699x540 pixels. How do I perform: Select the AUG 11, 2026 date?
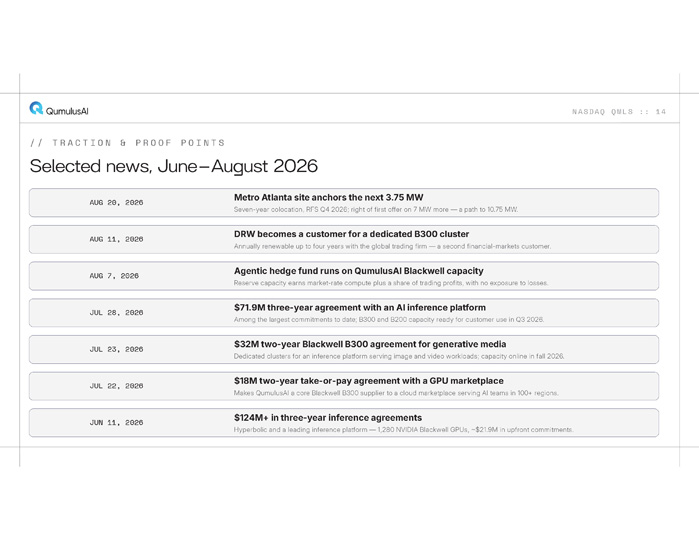point(116,239)
